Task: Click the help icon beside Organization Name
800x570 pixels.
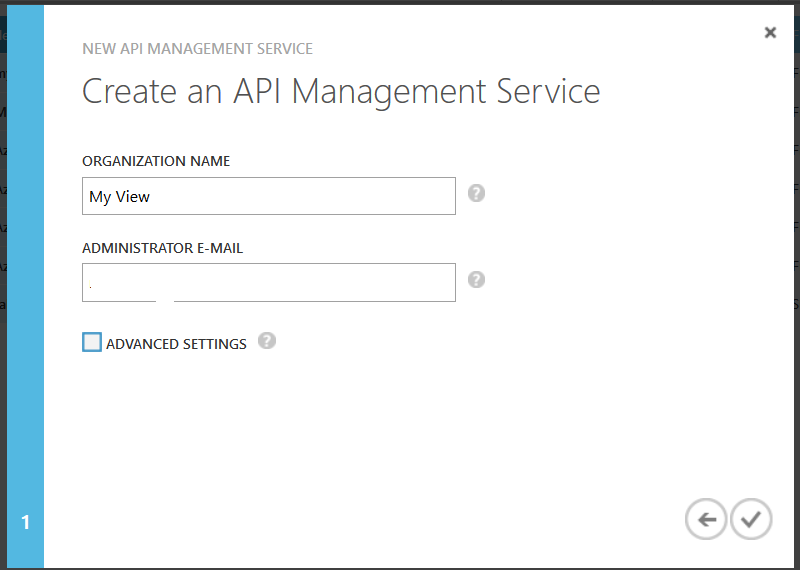Action: (x=477, y=193)
